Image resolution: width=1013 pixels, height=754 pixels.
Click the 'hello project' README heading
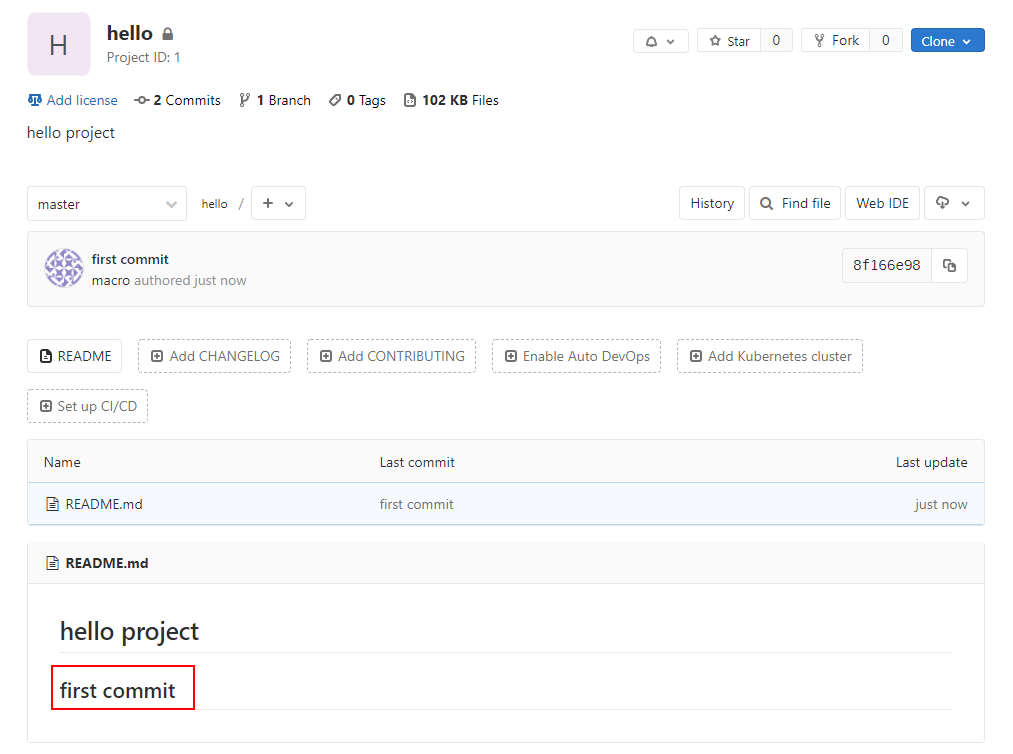point(129,631)
